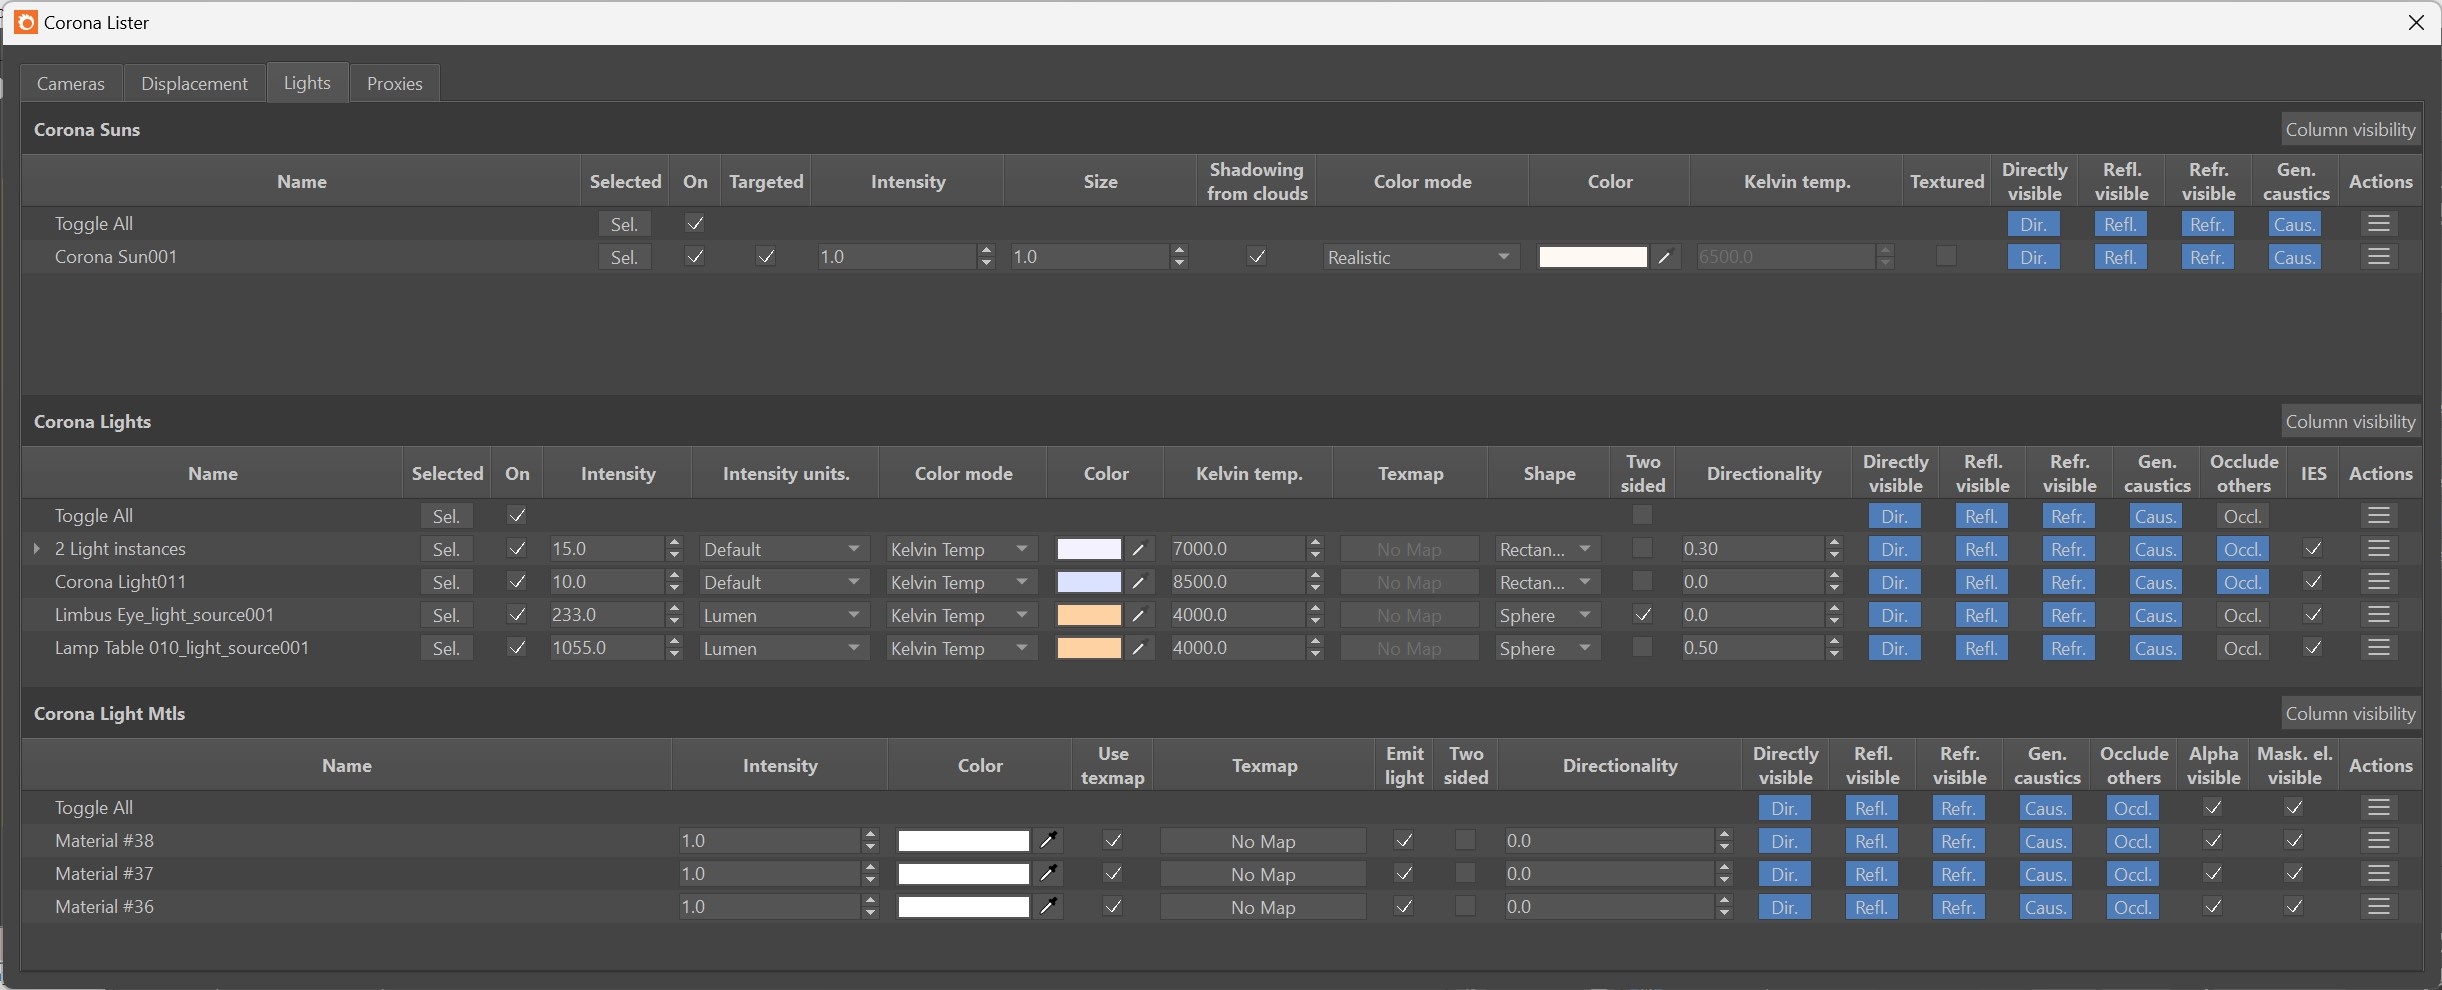
Task: Click Kelvin temp field showing 8500.0
Action: coord(1237,582)
